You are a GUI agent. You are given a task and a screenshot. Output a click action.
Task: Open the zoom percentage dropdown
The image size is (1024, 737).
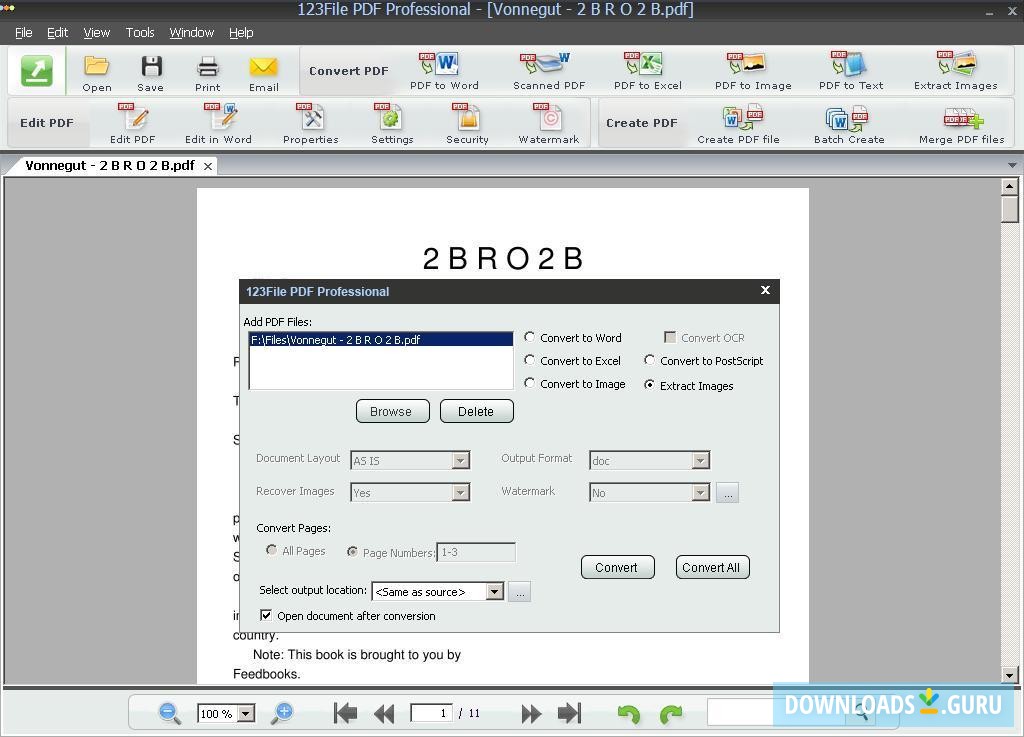click(x=246, y=713)
